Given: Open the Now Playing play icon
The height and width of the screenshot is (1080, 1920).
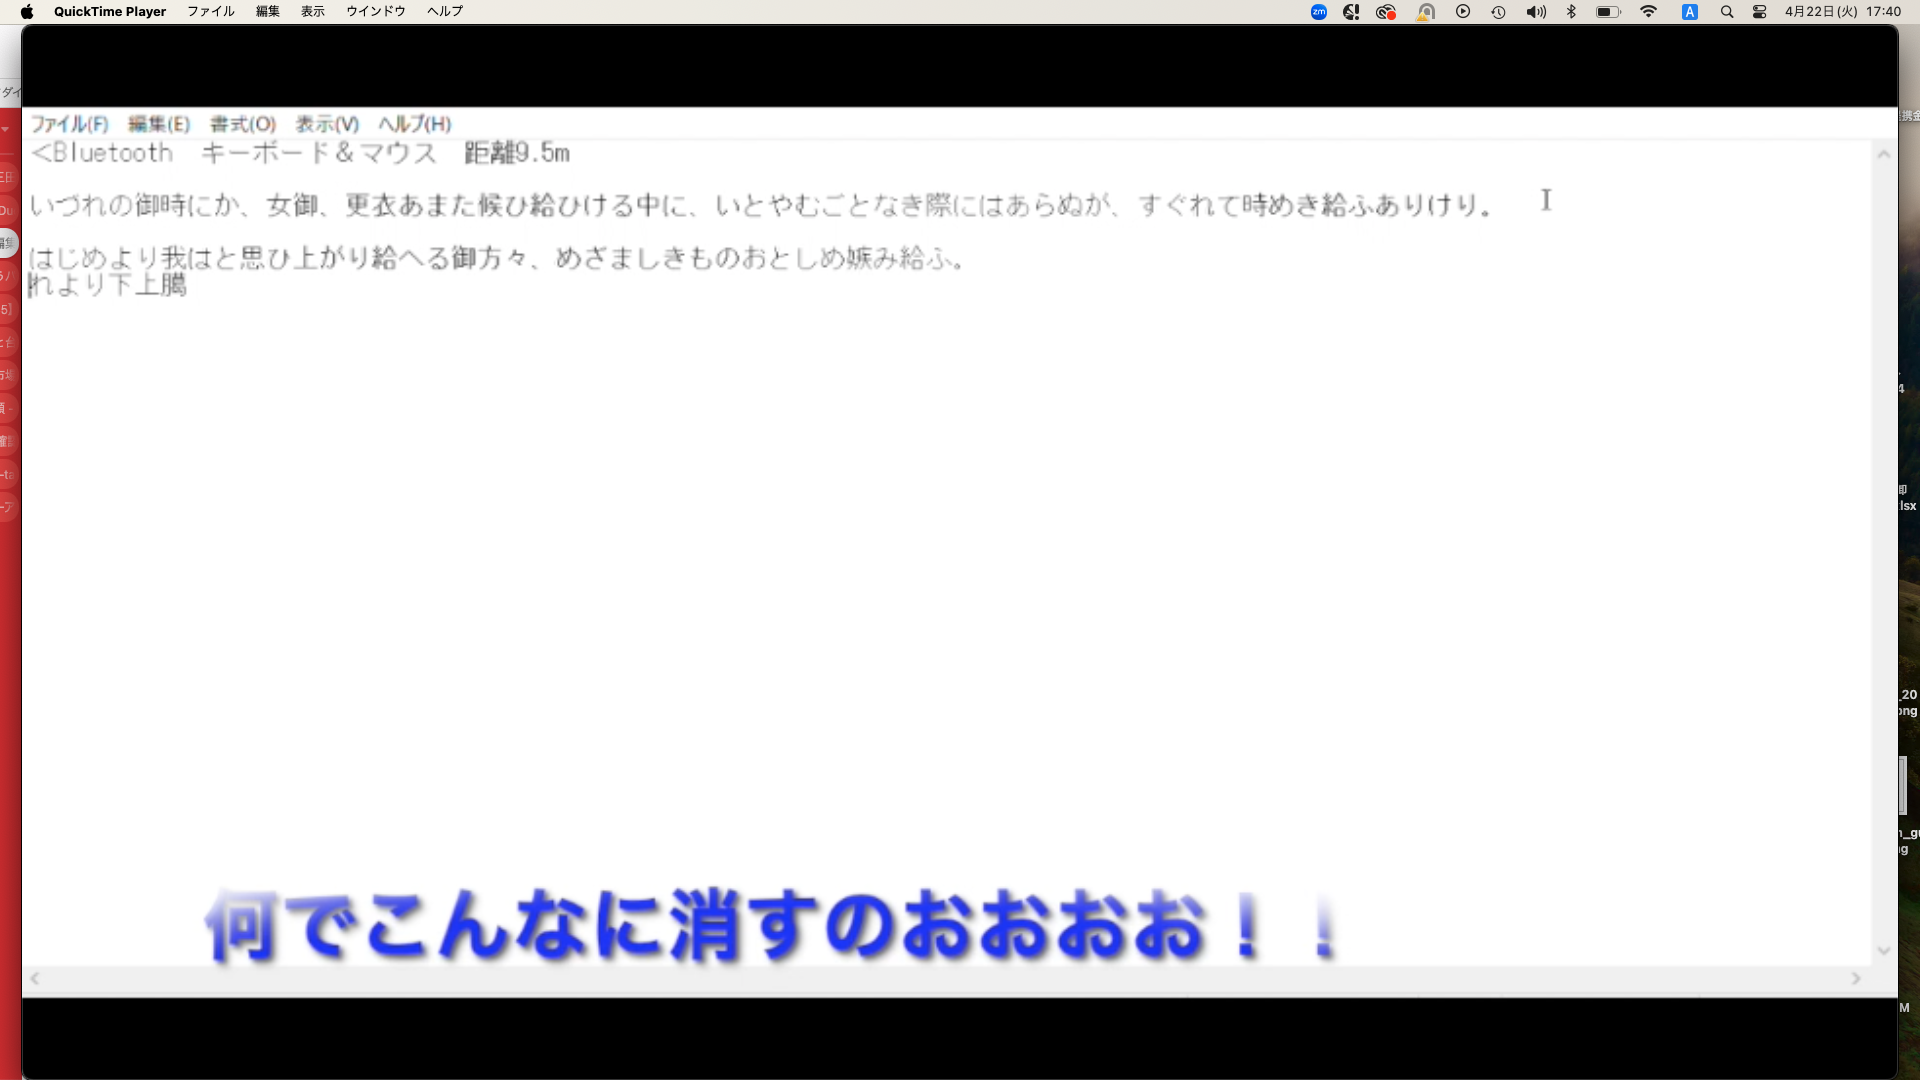Looking at the screenshot, I should point(1463,12).
